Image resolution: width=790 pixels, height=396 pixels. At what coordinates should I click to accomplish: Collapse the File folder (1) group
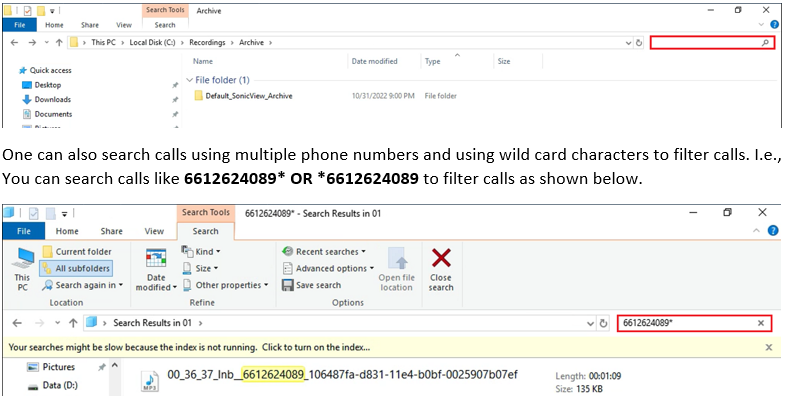(x=189, y=80)
